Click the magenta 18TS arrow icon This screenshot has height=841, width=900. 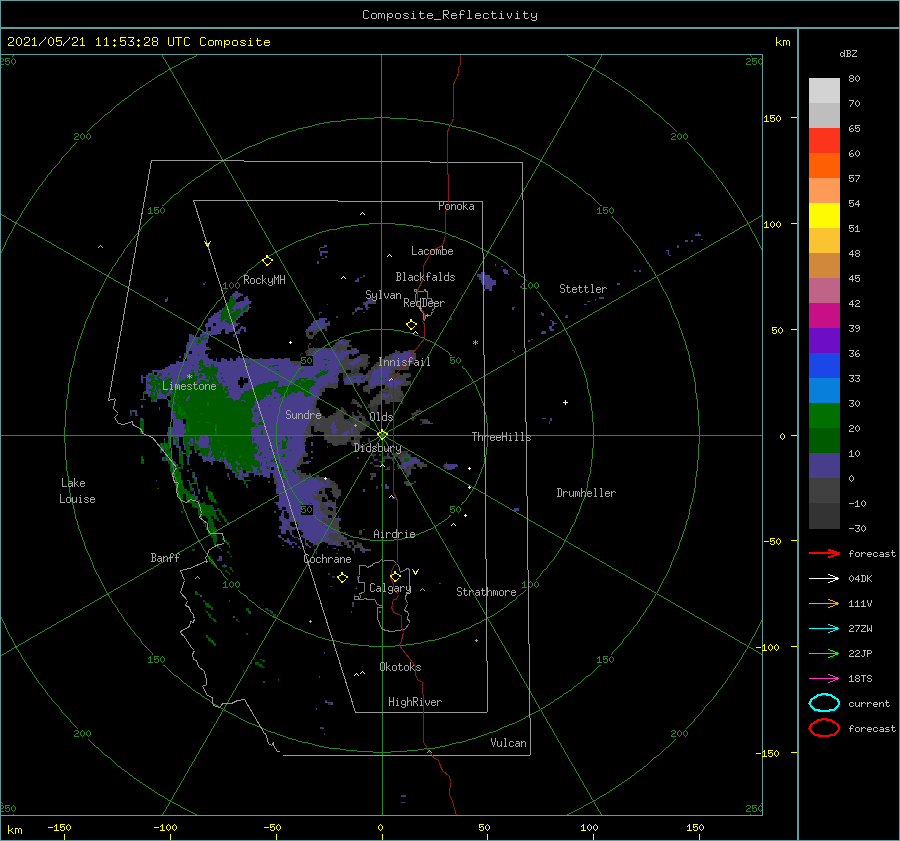click(x=824, y=679)
